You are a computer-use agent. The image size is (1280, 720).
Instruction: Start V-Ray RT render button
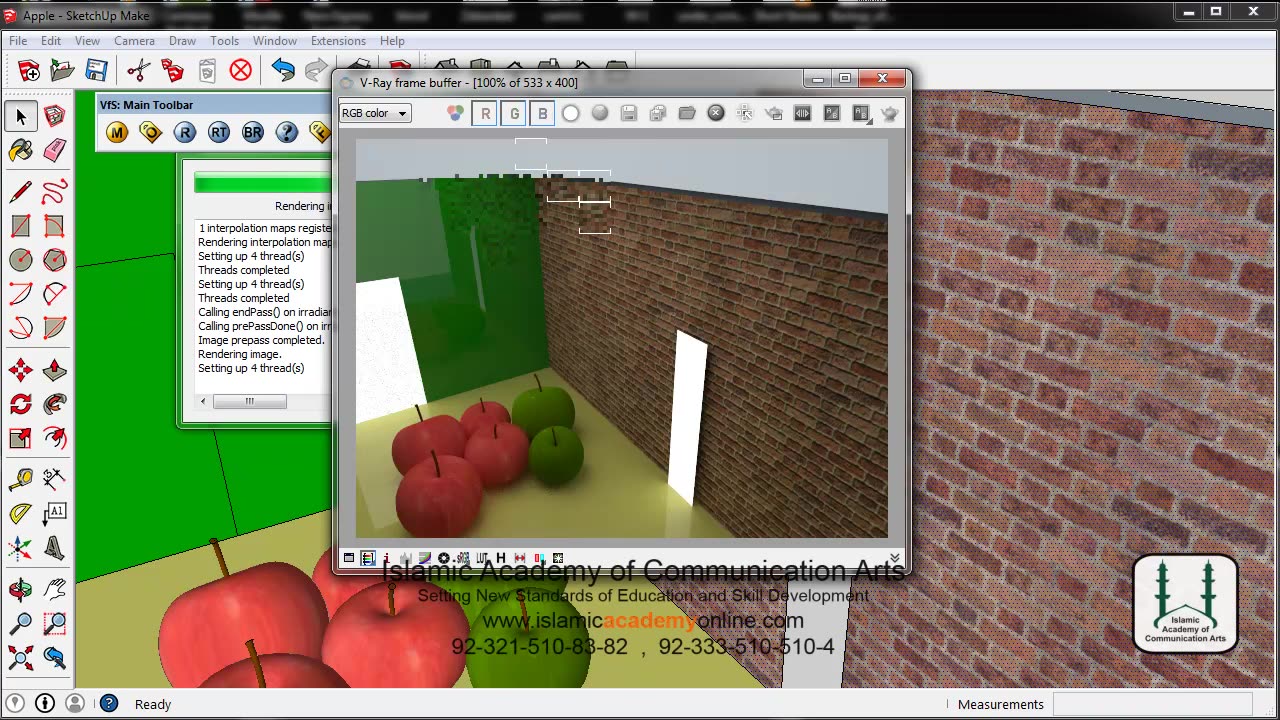219,132
